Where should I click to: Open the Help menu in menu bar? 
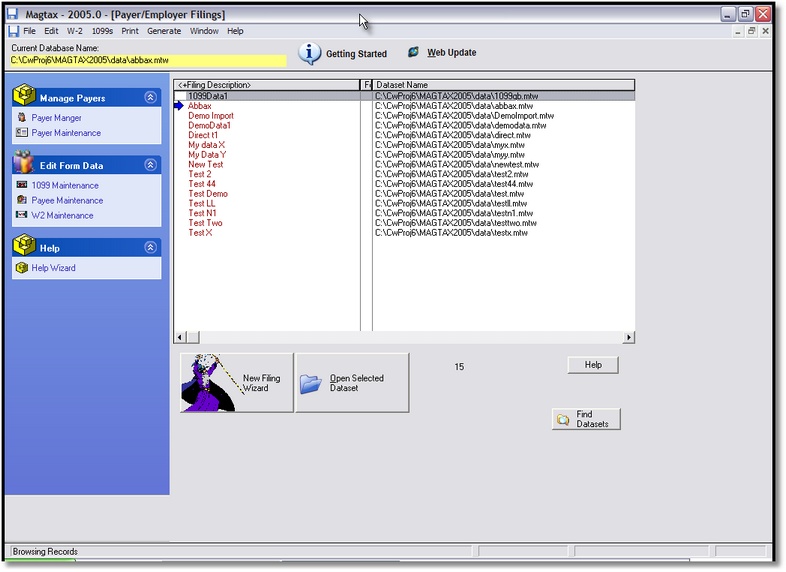click(235, 31)
